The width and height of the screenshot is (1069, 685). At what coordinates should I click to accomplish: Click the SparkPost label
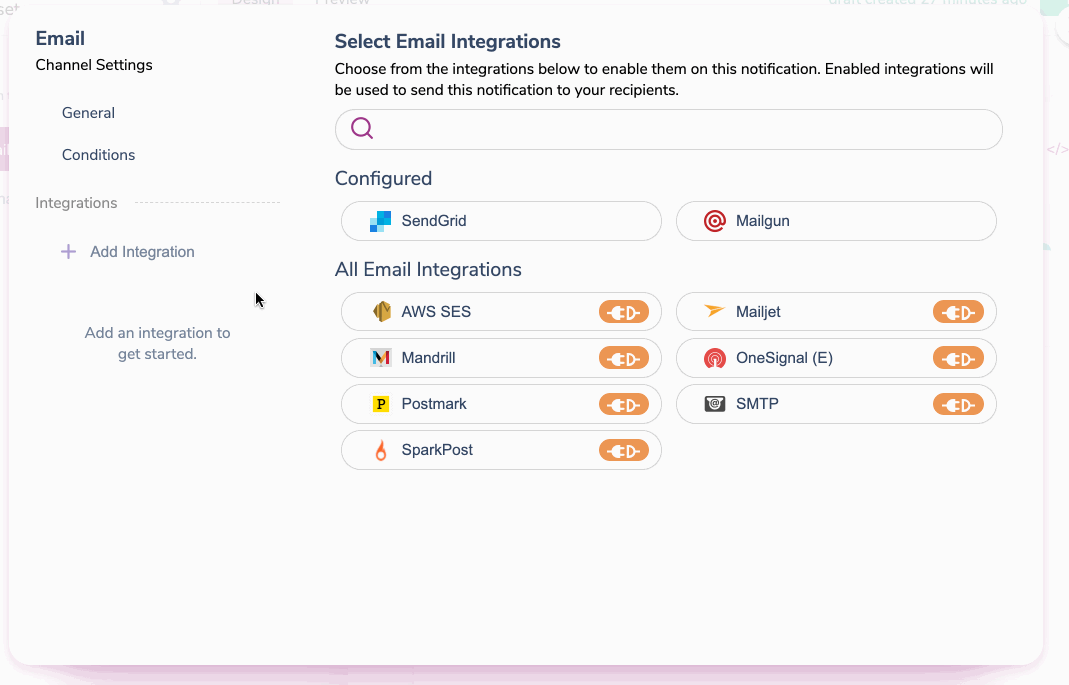click(x=436, y=450)
